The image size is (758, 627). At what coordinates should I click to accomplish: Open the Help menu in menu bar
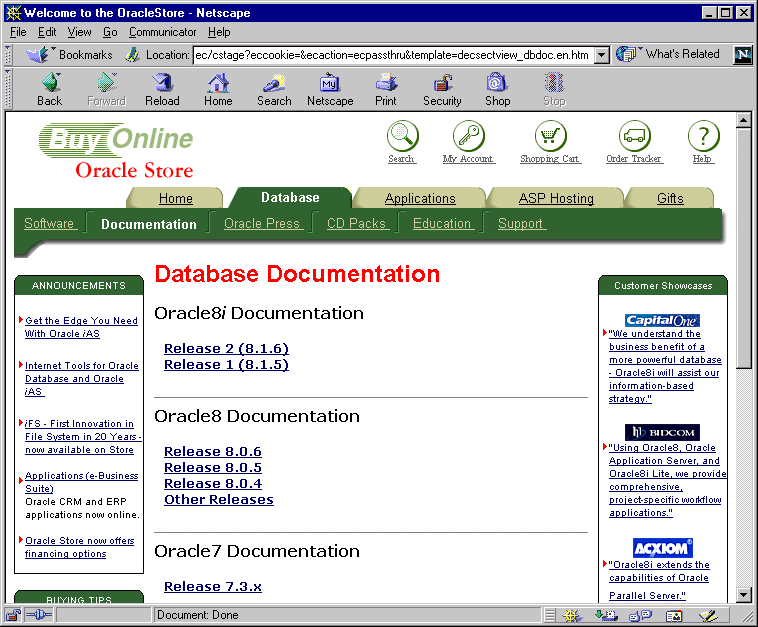pos(219,32)
